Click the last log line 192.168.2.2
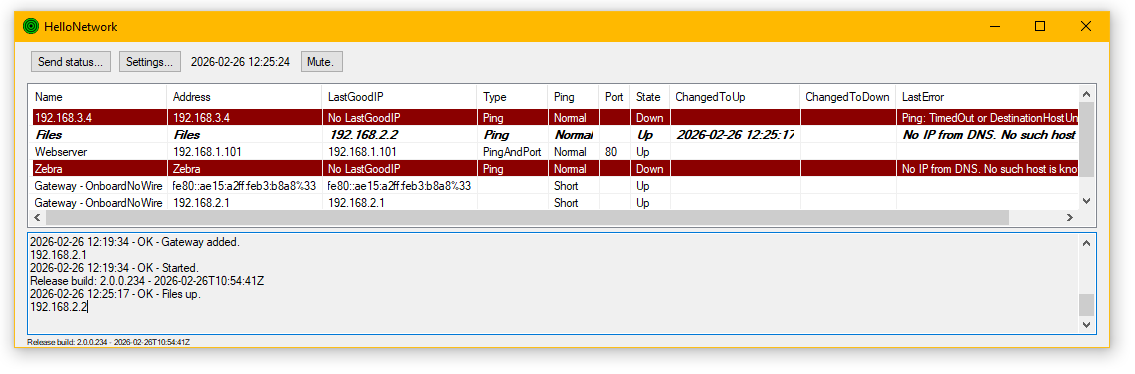 [x=59, y=307]
